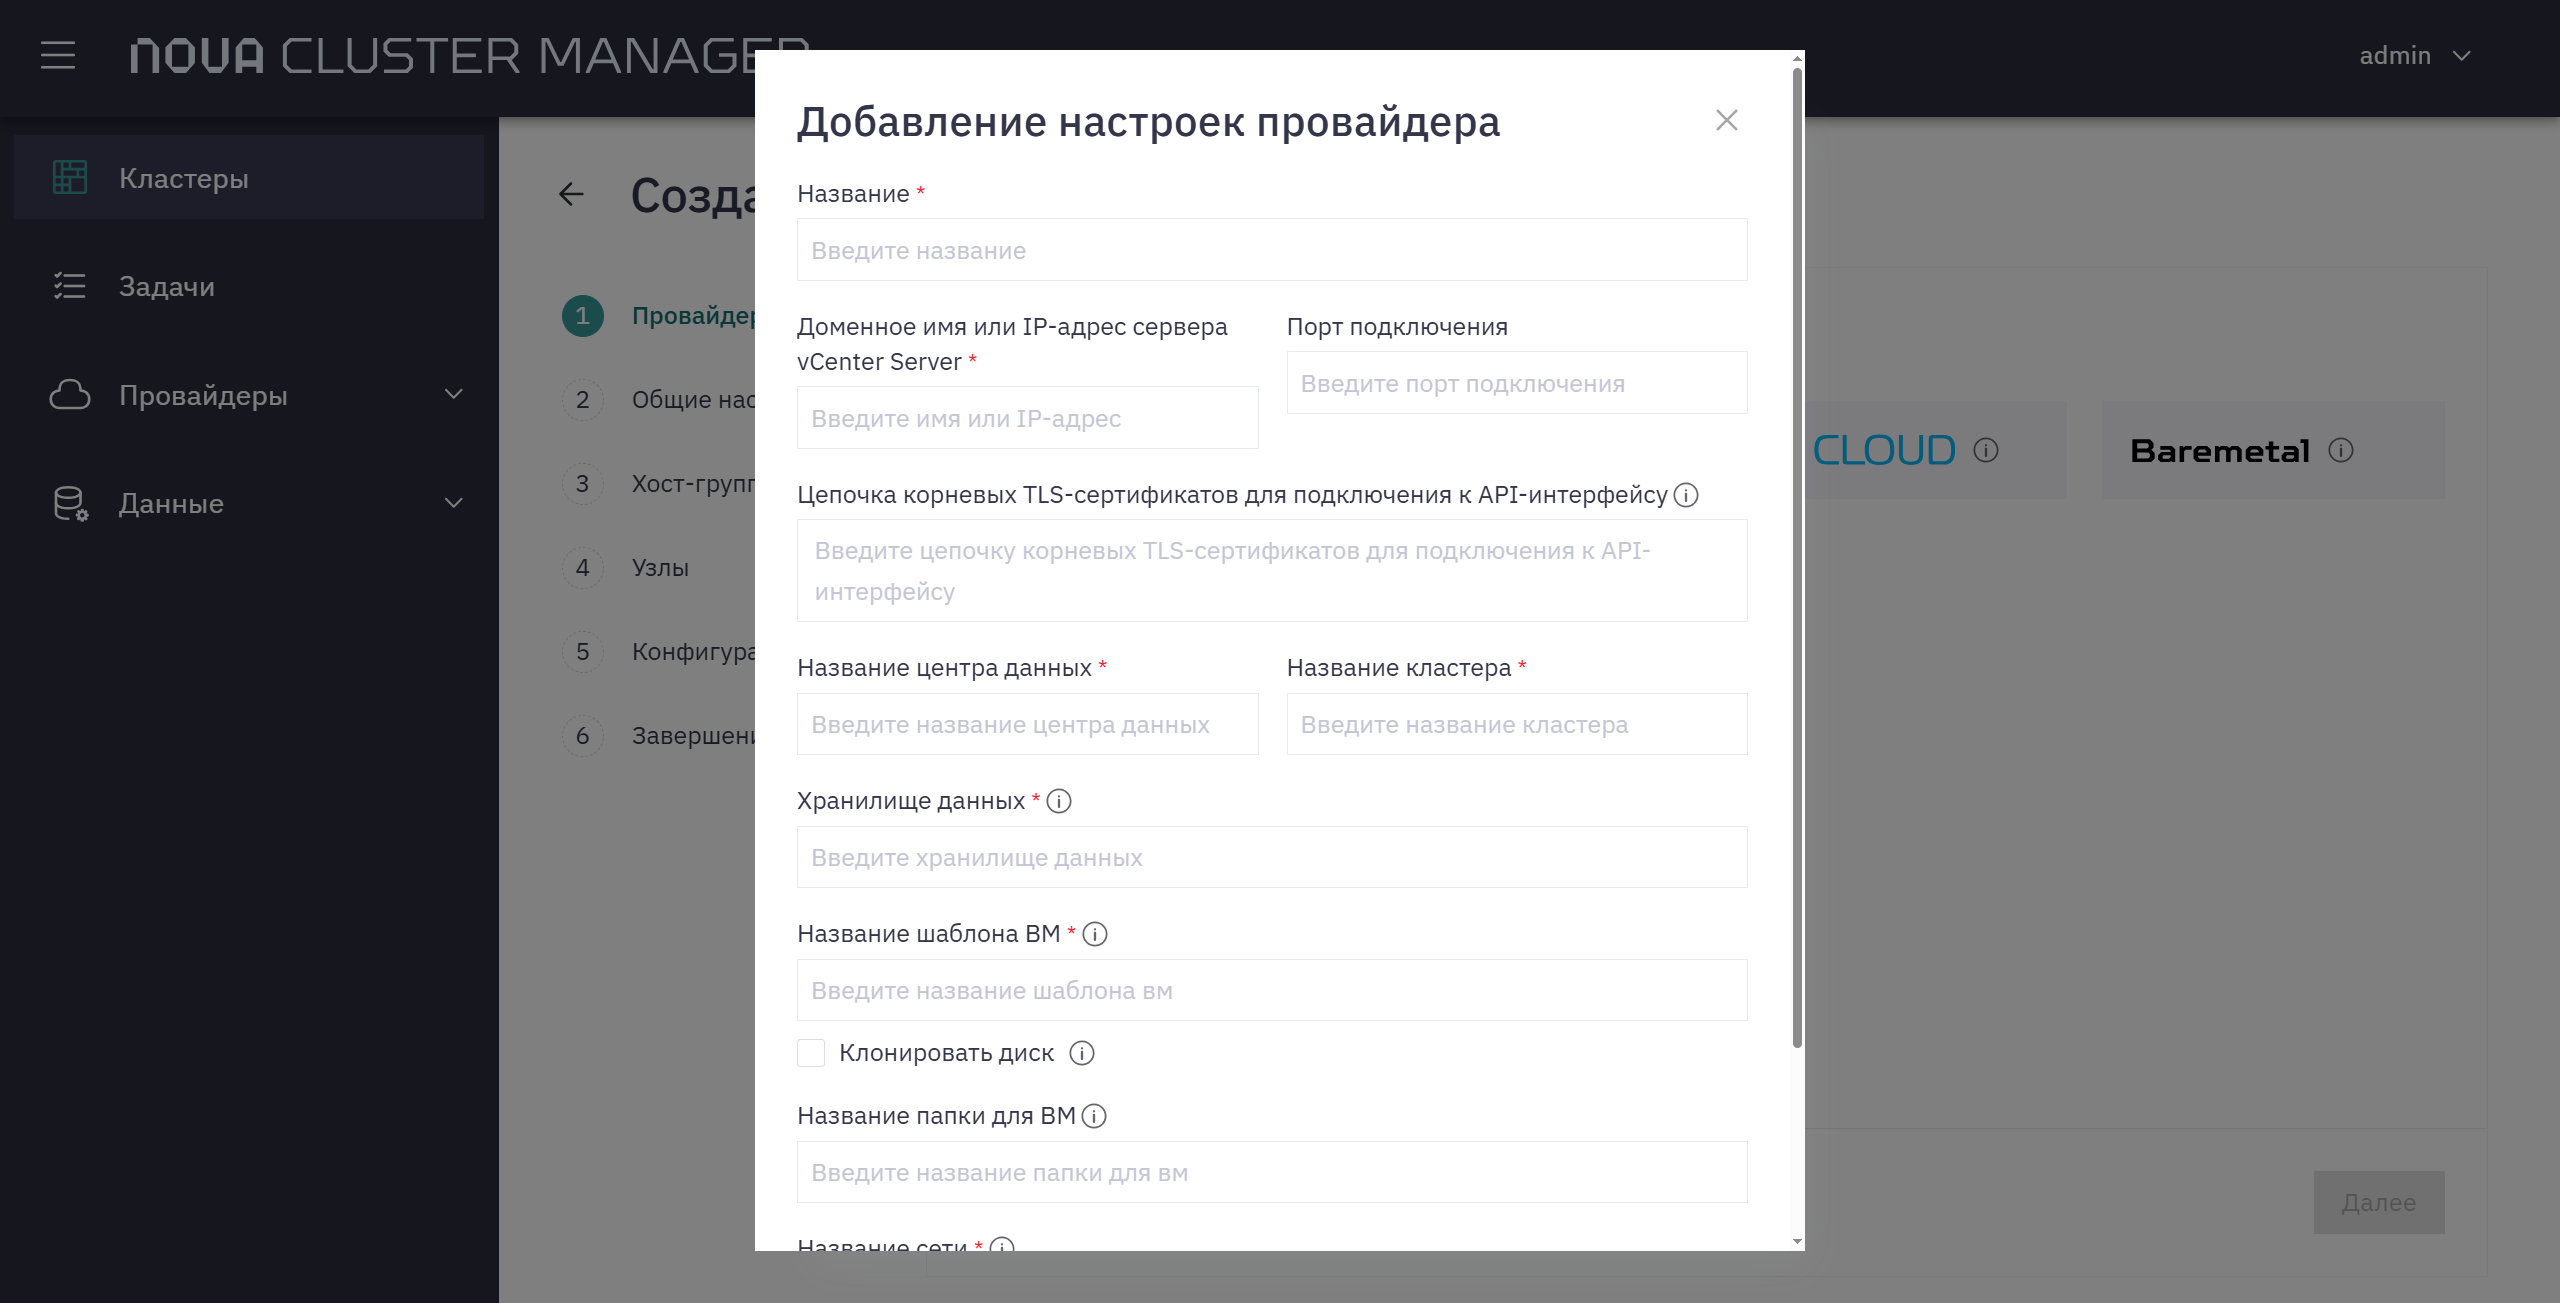Click the Порт подключения label
The height and width of the screenshot is (1303, 2560).
(1397, 327)
